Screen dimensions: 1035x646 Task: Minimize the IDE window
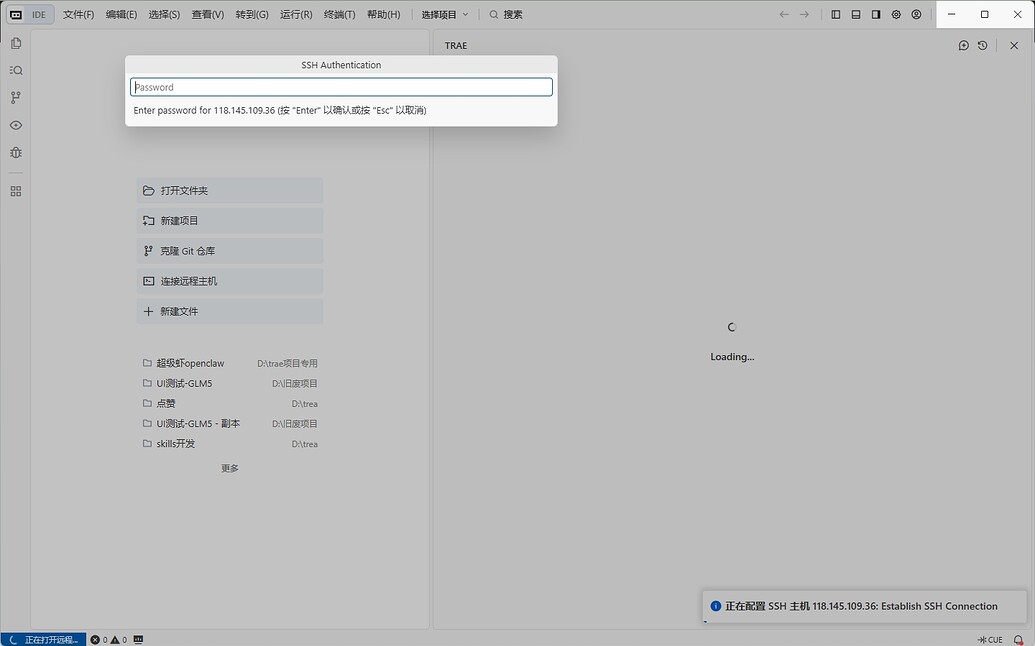(952, 15)
